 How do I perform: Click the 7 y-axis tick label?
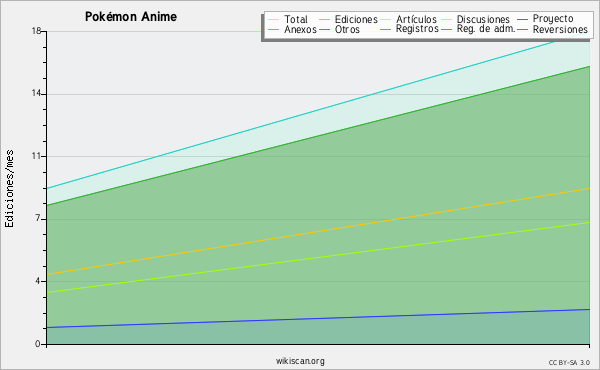pyautogui.click(x=38, y=218)
